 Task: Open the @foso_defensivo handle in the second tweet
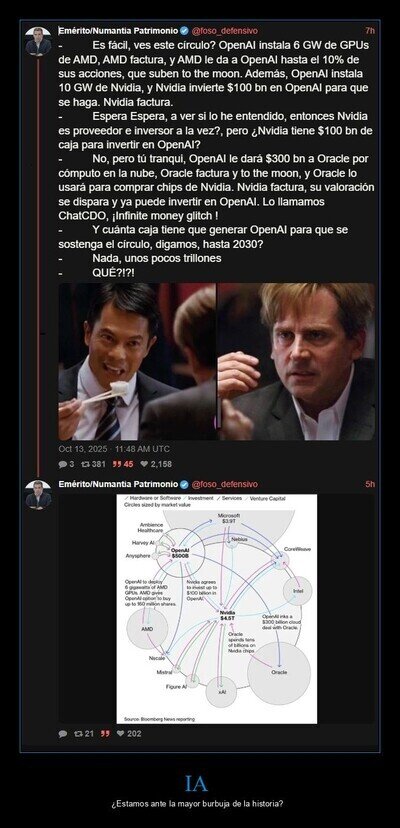point(224,484)
